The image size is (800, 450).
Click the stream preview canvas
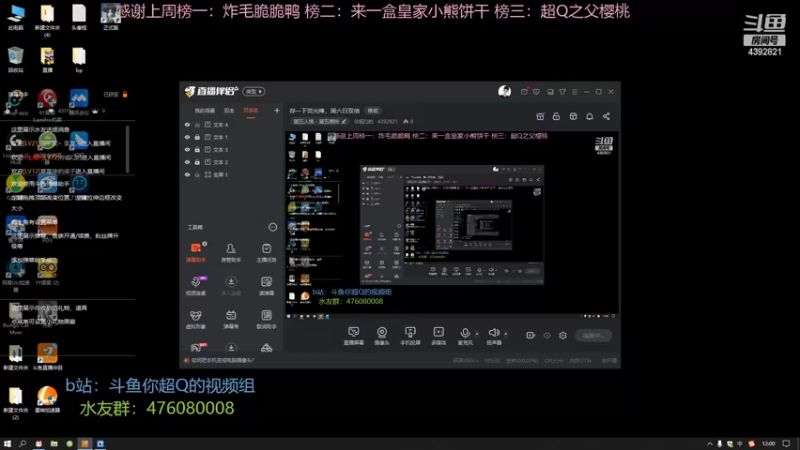[452, 226]
